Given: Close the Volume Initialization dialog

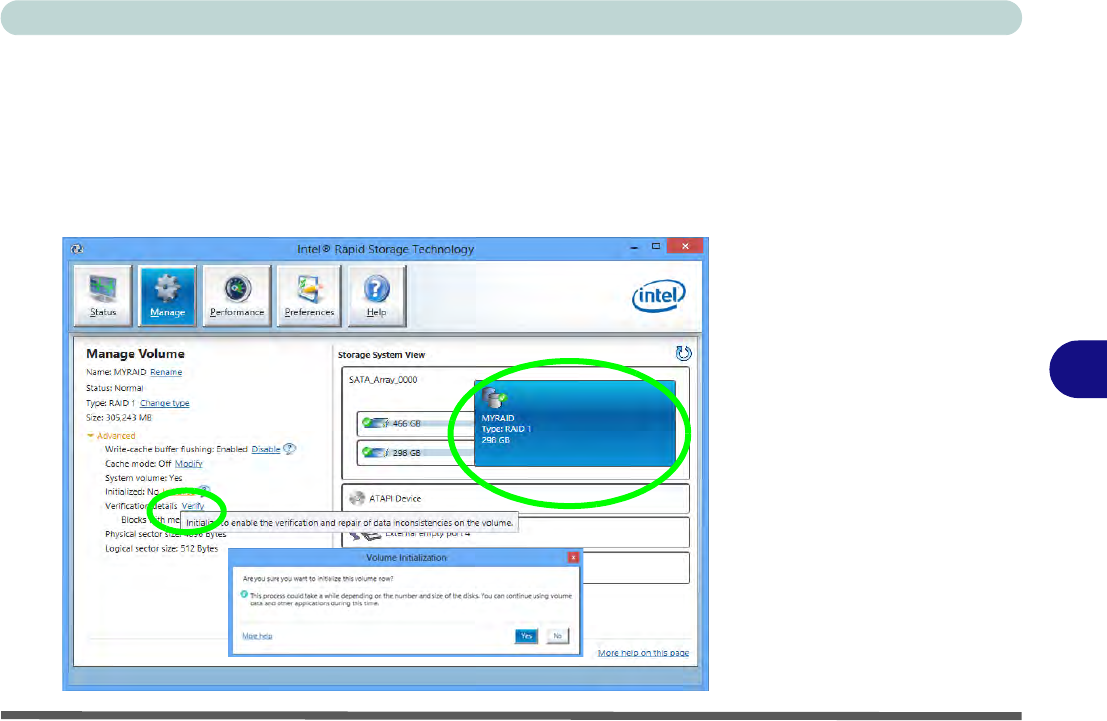Looking at the screenshot, I should click(573, 557).
